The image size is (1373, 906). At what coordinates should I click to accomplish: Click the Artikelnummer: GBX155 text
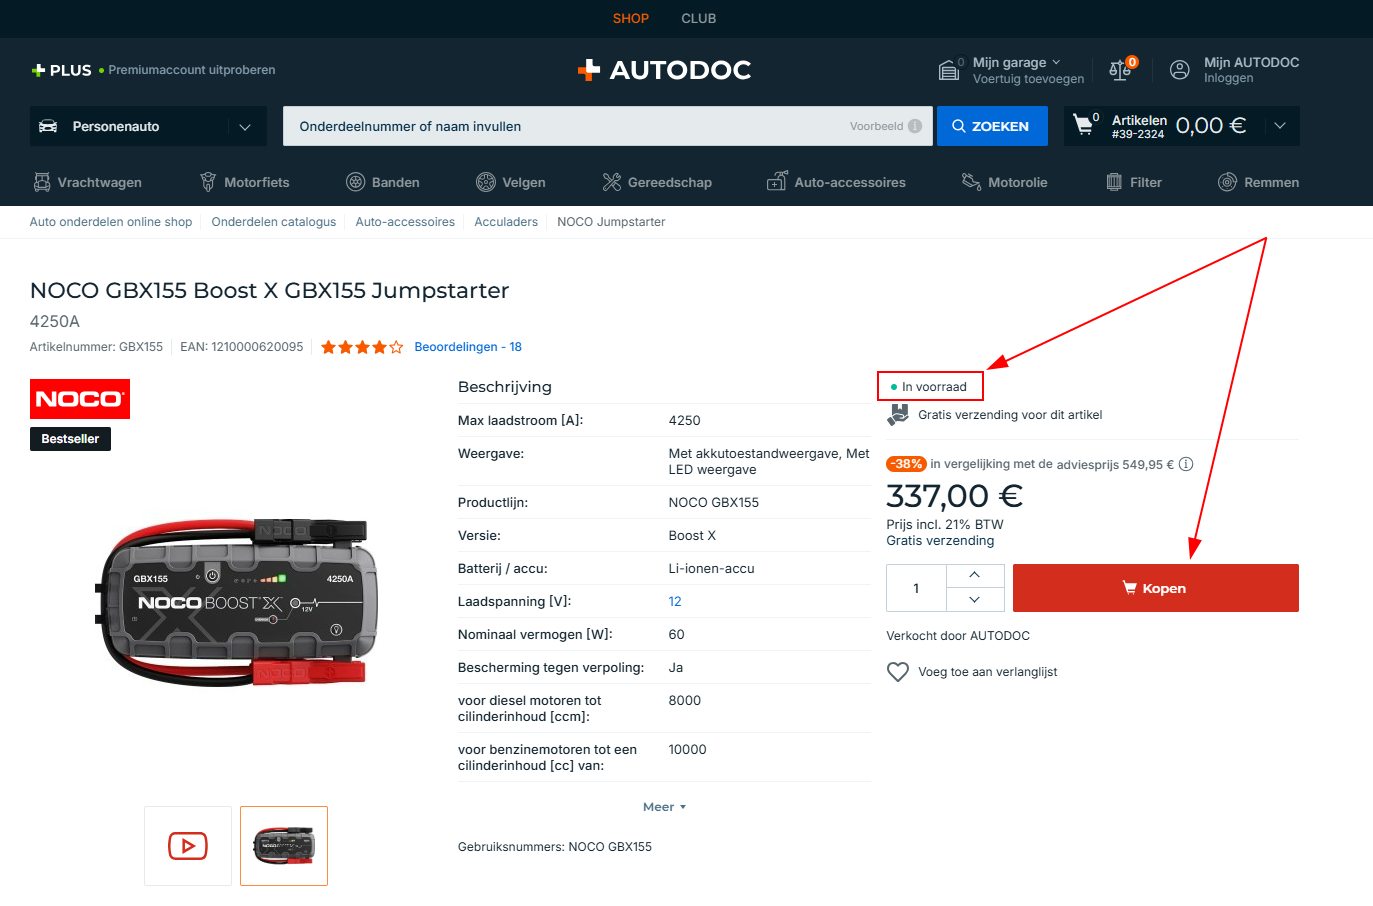pyautogui.click(x=96, y=347)
